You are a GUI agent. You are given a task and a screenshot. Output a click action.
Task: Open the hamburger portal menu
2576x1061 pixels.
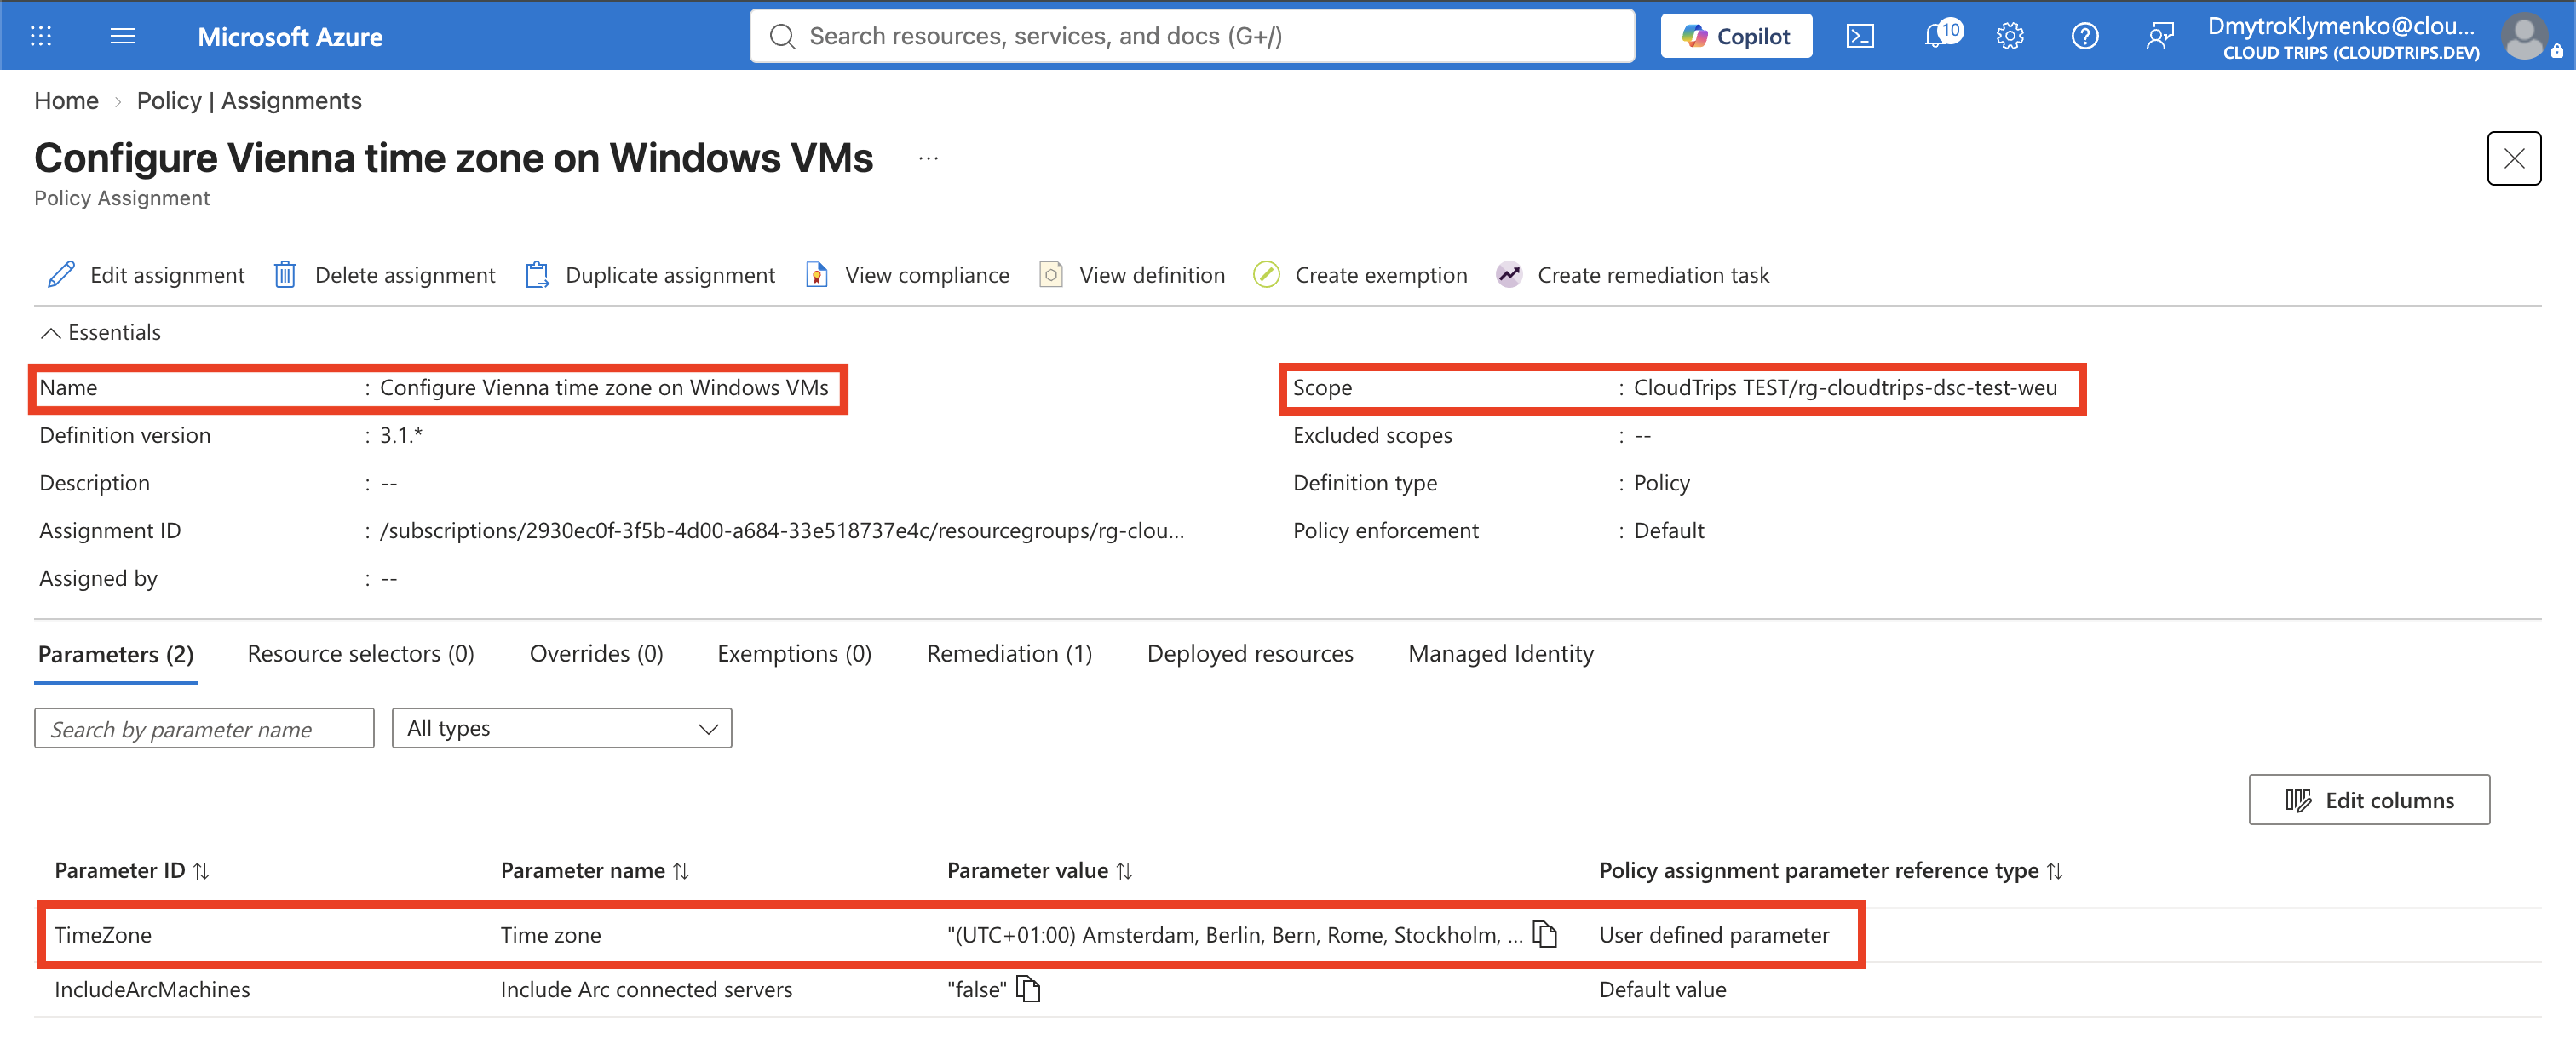122,36
